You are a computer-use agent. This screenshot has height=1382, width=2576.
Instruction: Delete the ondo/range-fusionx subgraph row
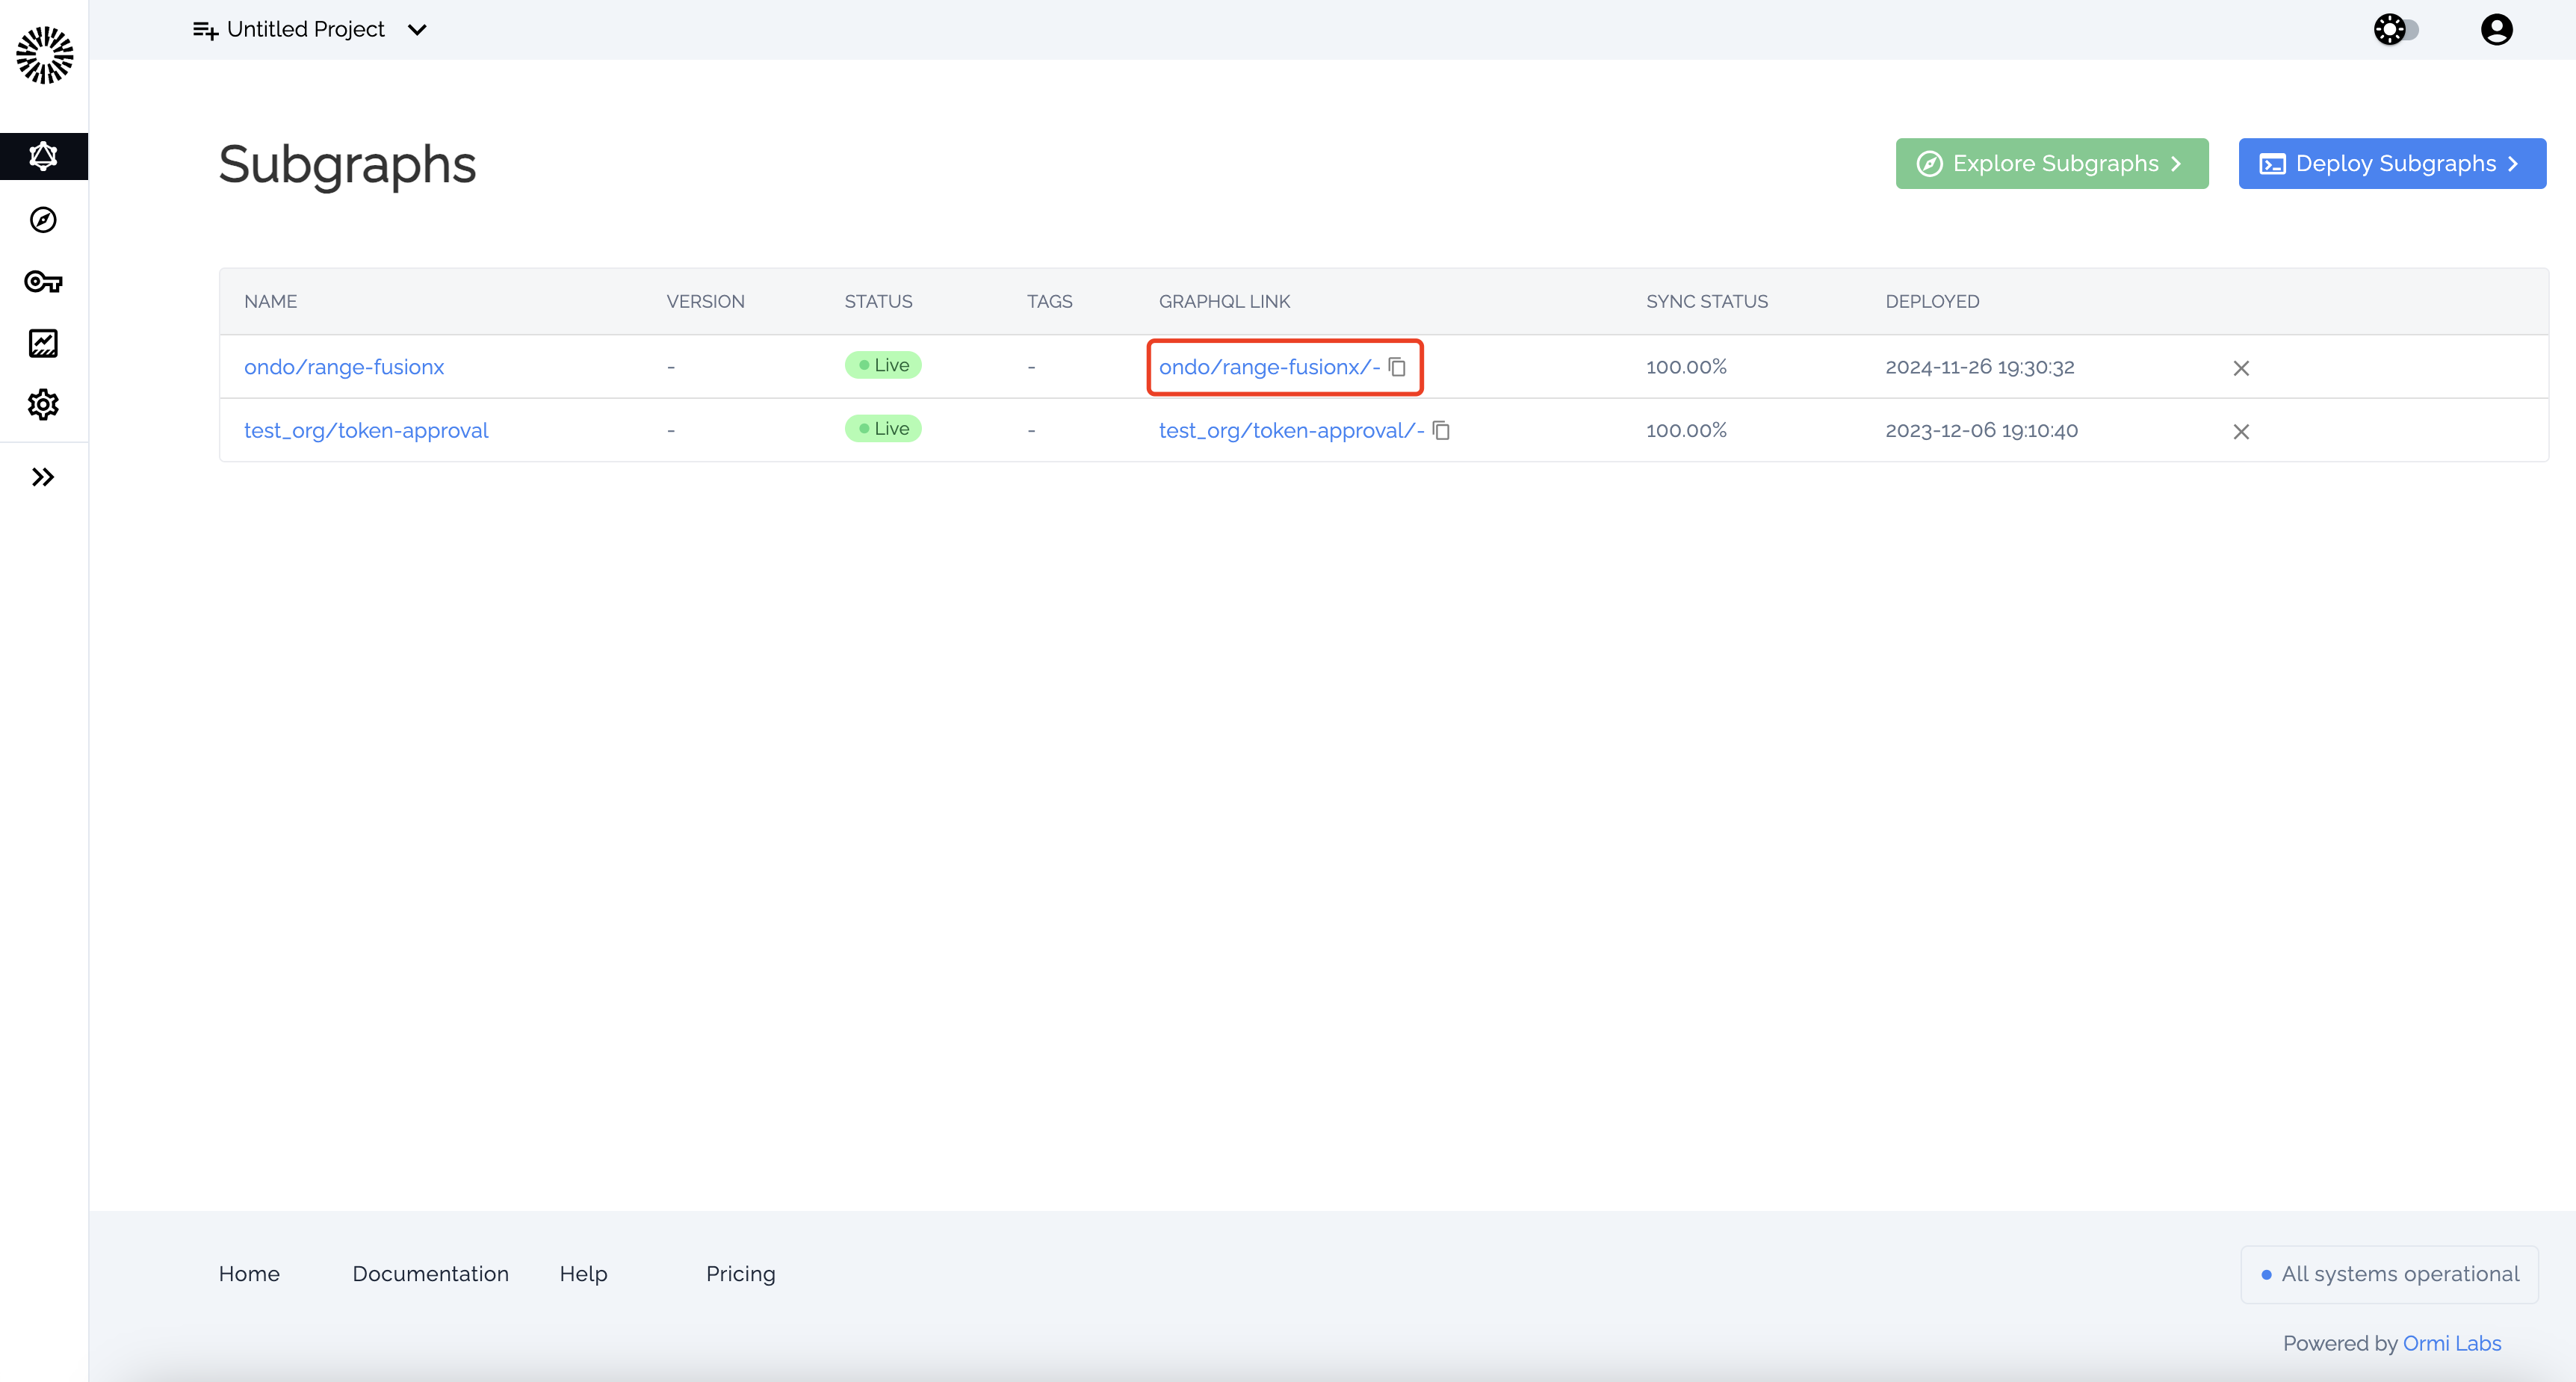[x=2241, y=368]
